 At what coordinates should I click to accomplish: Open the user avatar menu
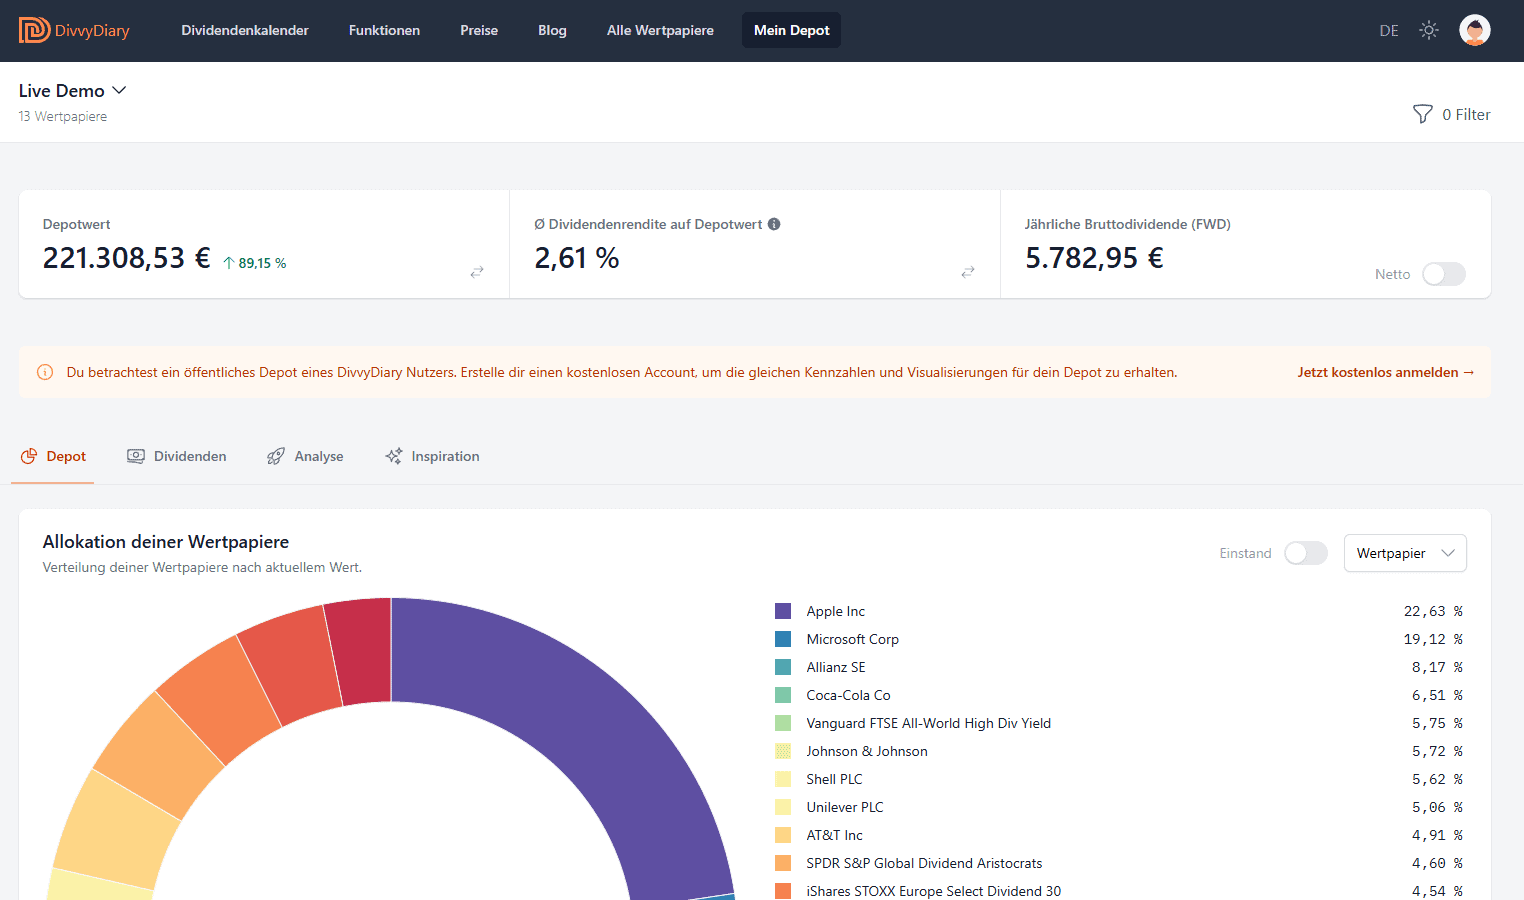click(1475, 30)
